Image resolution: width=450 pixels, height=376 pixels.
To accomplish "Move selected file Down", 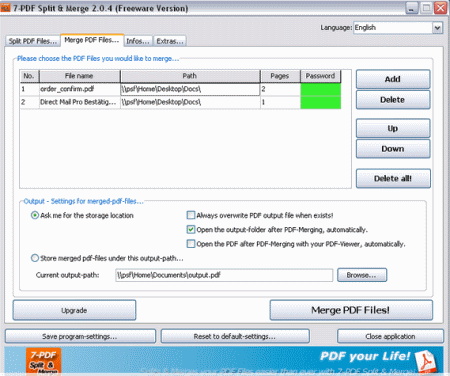I will [x=393, y=149].
